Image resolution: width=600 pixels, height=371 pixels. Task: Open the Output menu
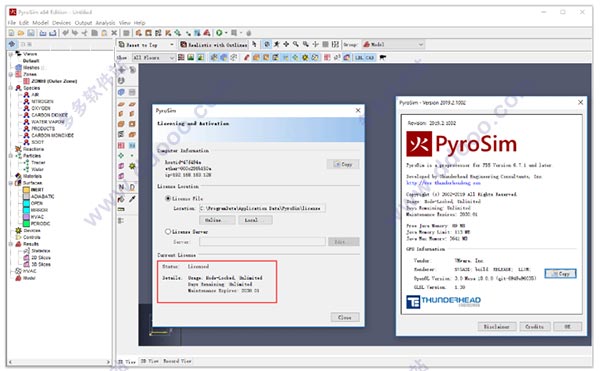coord(83,23)
